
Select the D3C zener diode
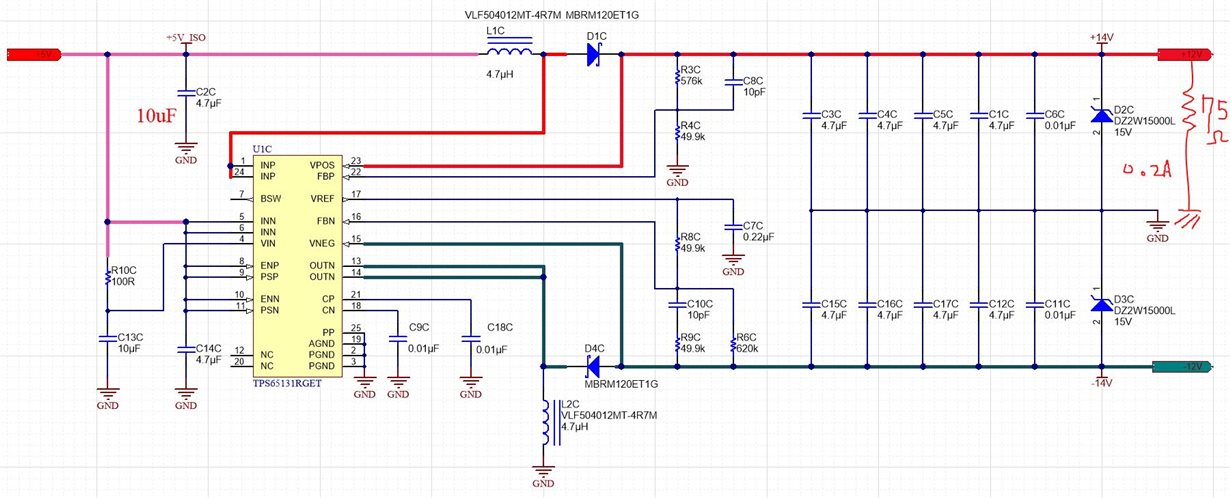pyautogui.click(x=1101, y=304)
